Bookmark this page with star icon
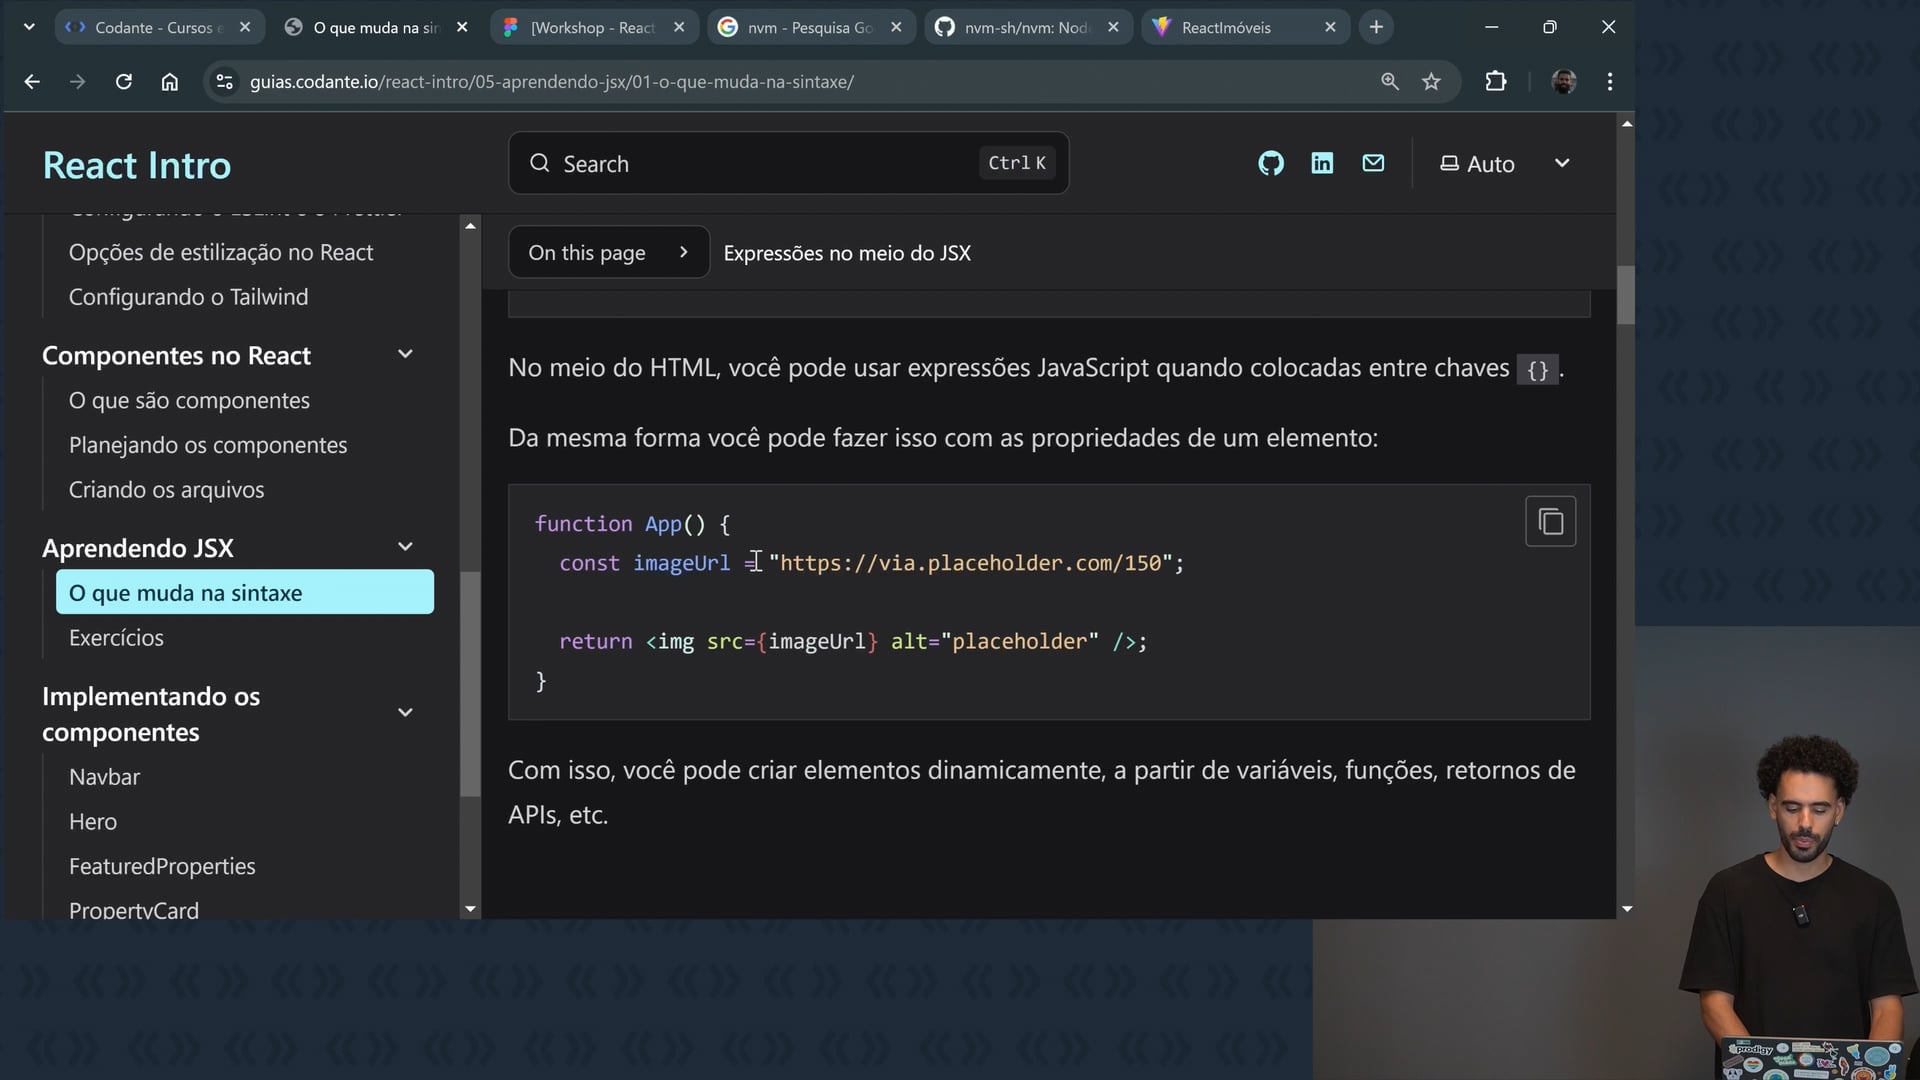 point(1431,82)
